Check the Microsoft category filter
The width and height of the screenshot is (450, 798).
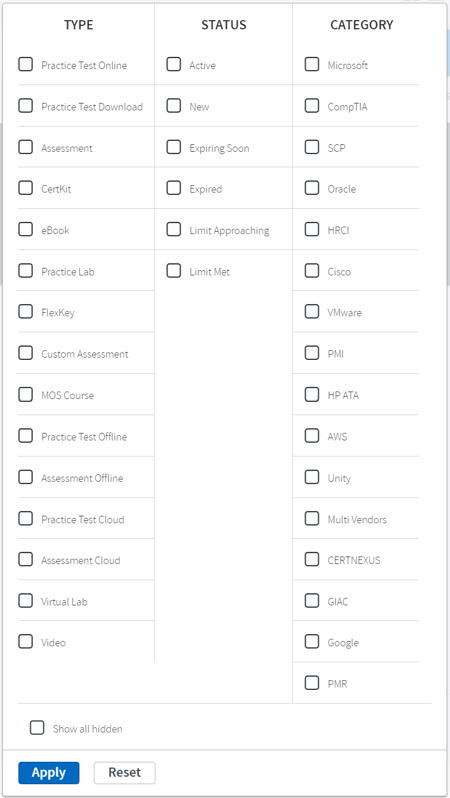click(x=312, y=65)
